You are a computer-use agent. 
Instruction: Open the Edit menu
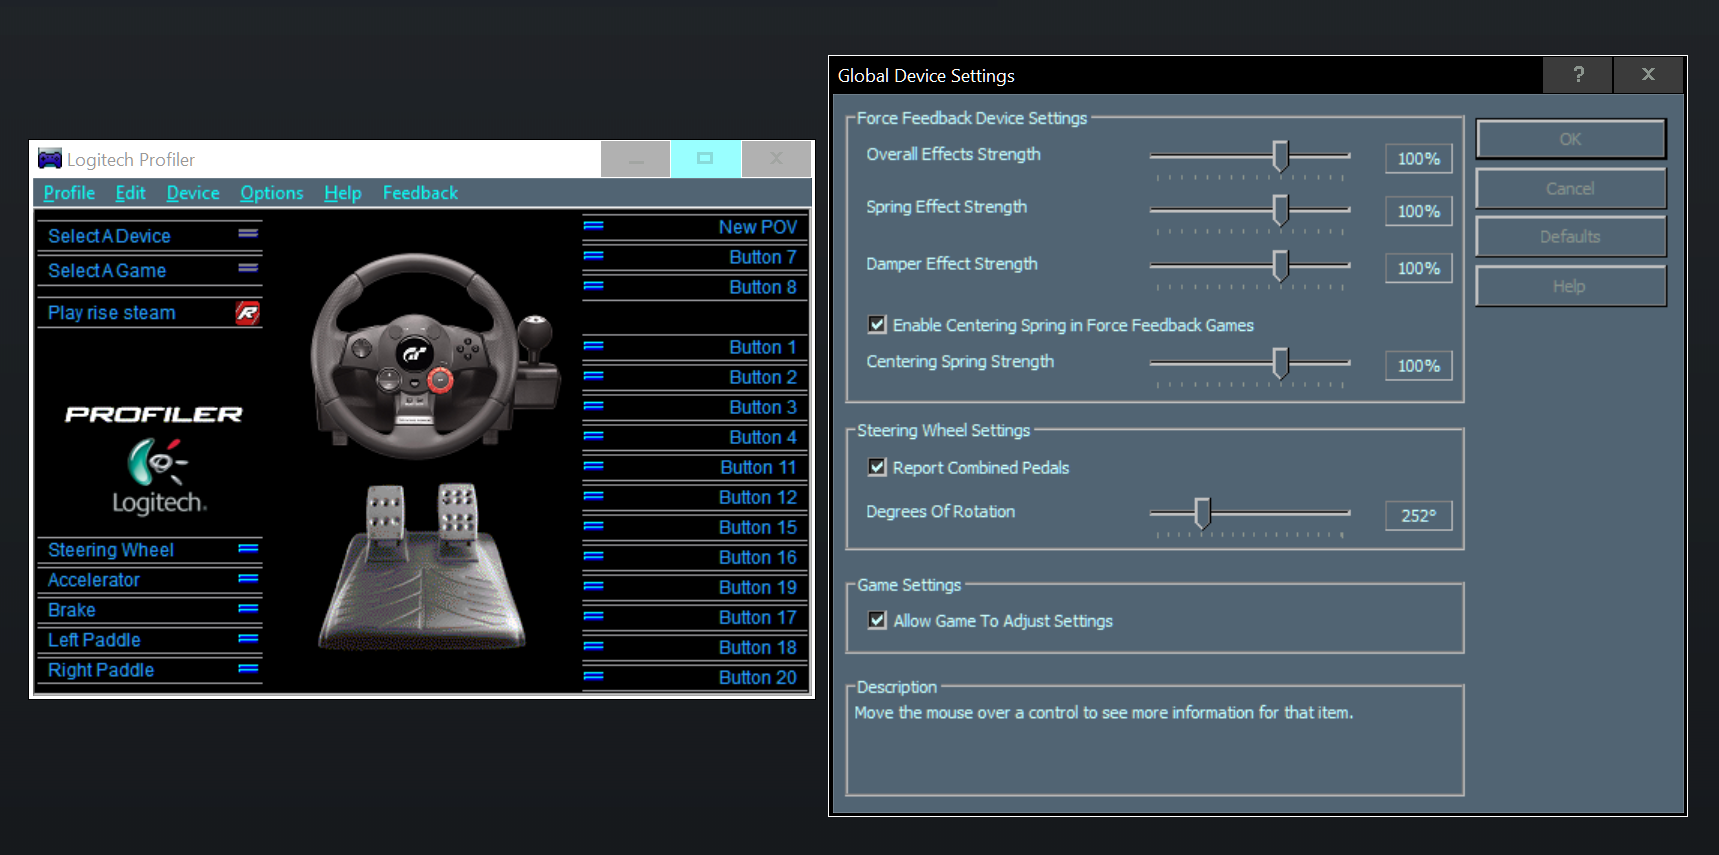pos(130,193)
